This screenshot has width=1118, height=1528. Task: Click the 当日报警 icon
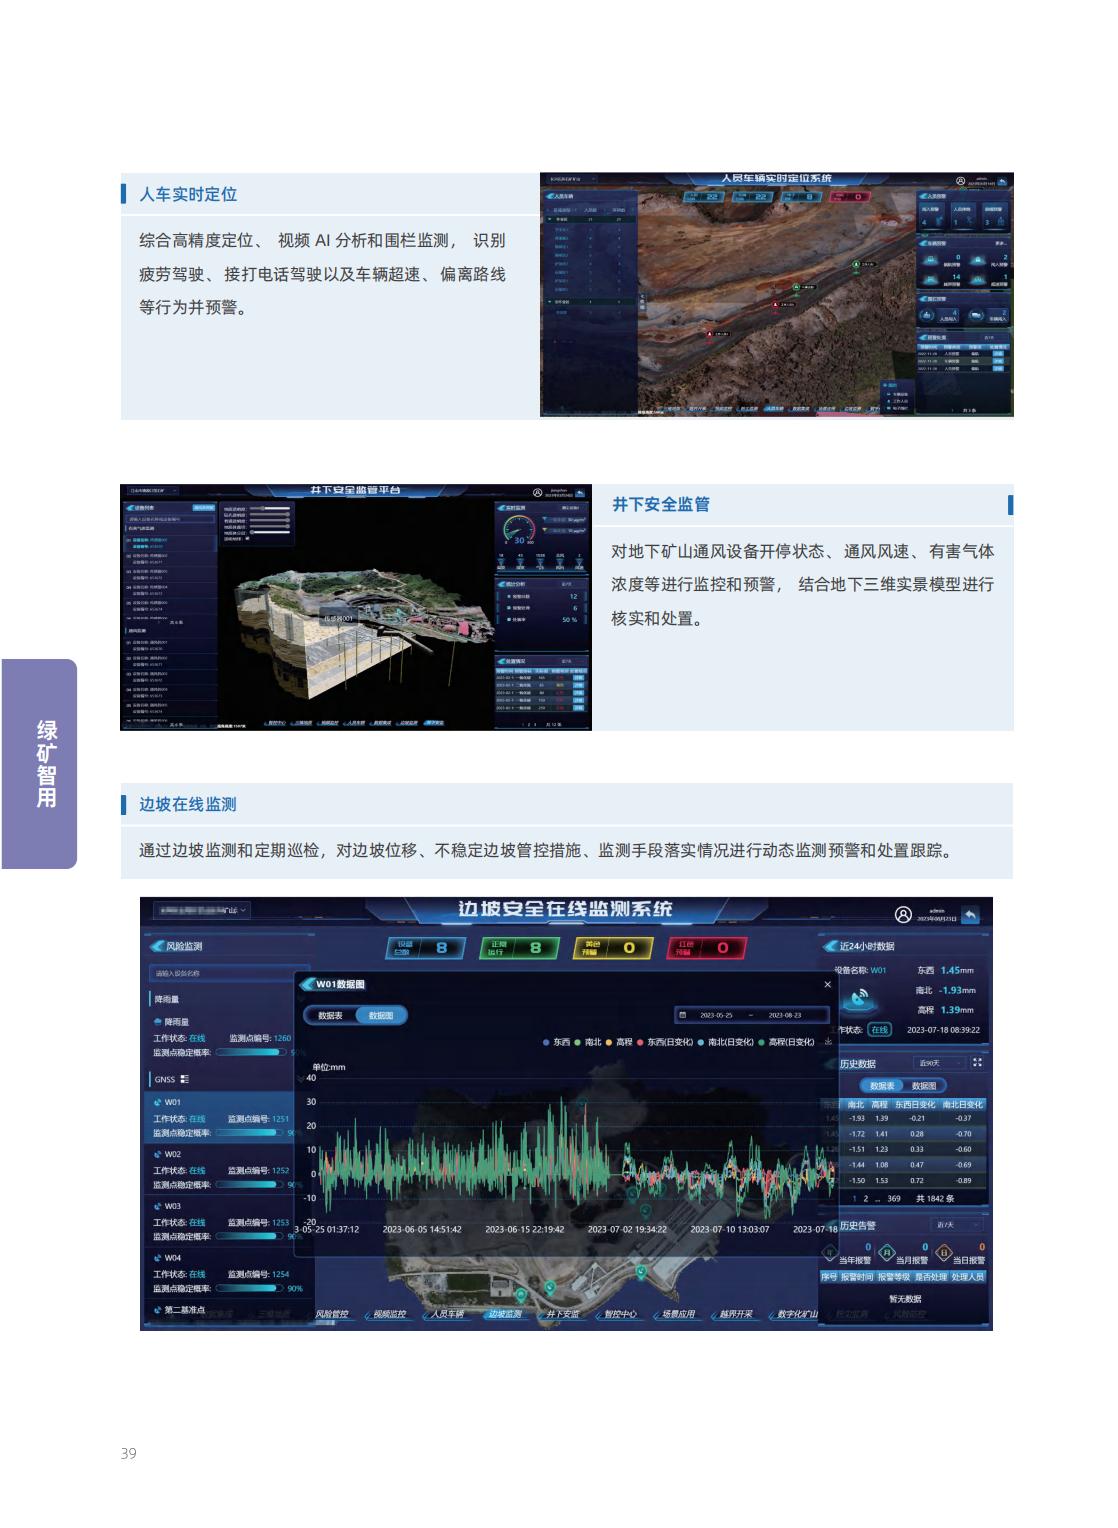[943, 1253]
